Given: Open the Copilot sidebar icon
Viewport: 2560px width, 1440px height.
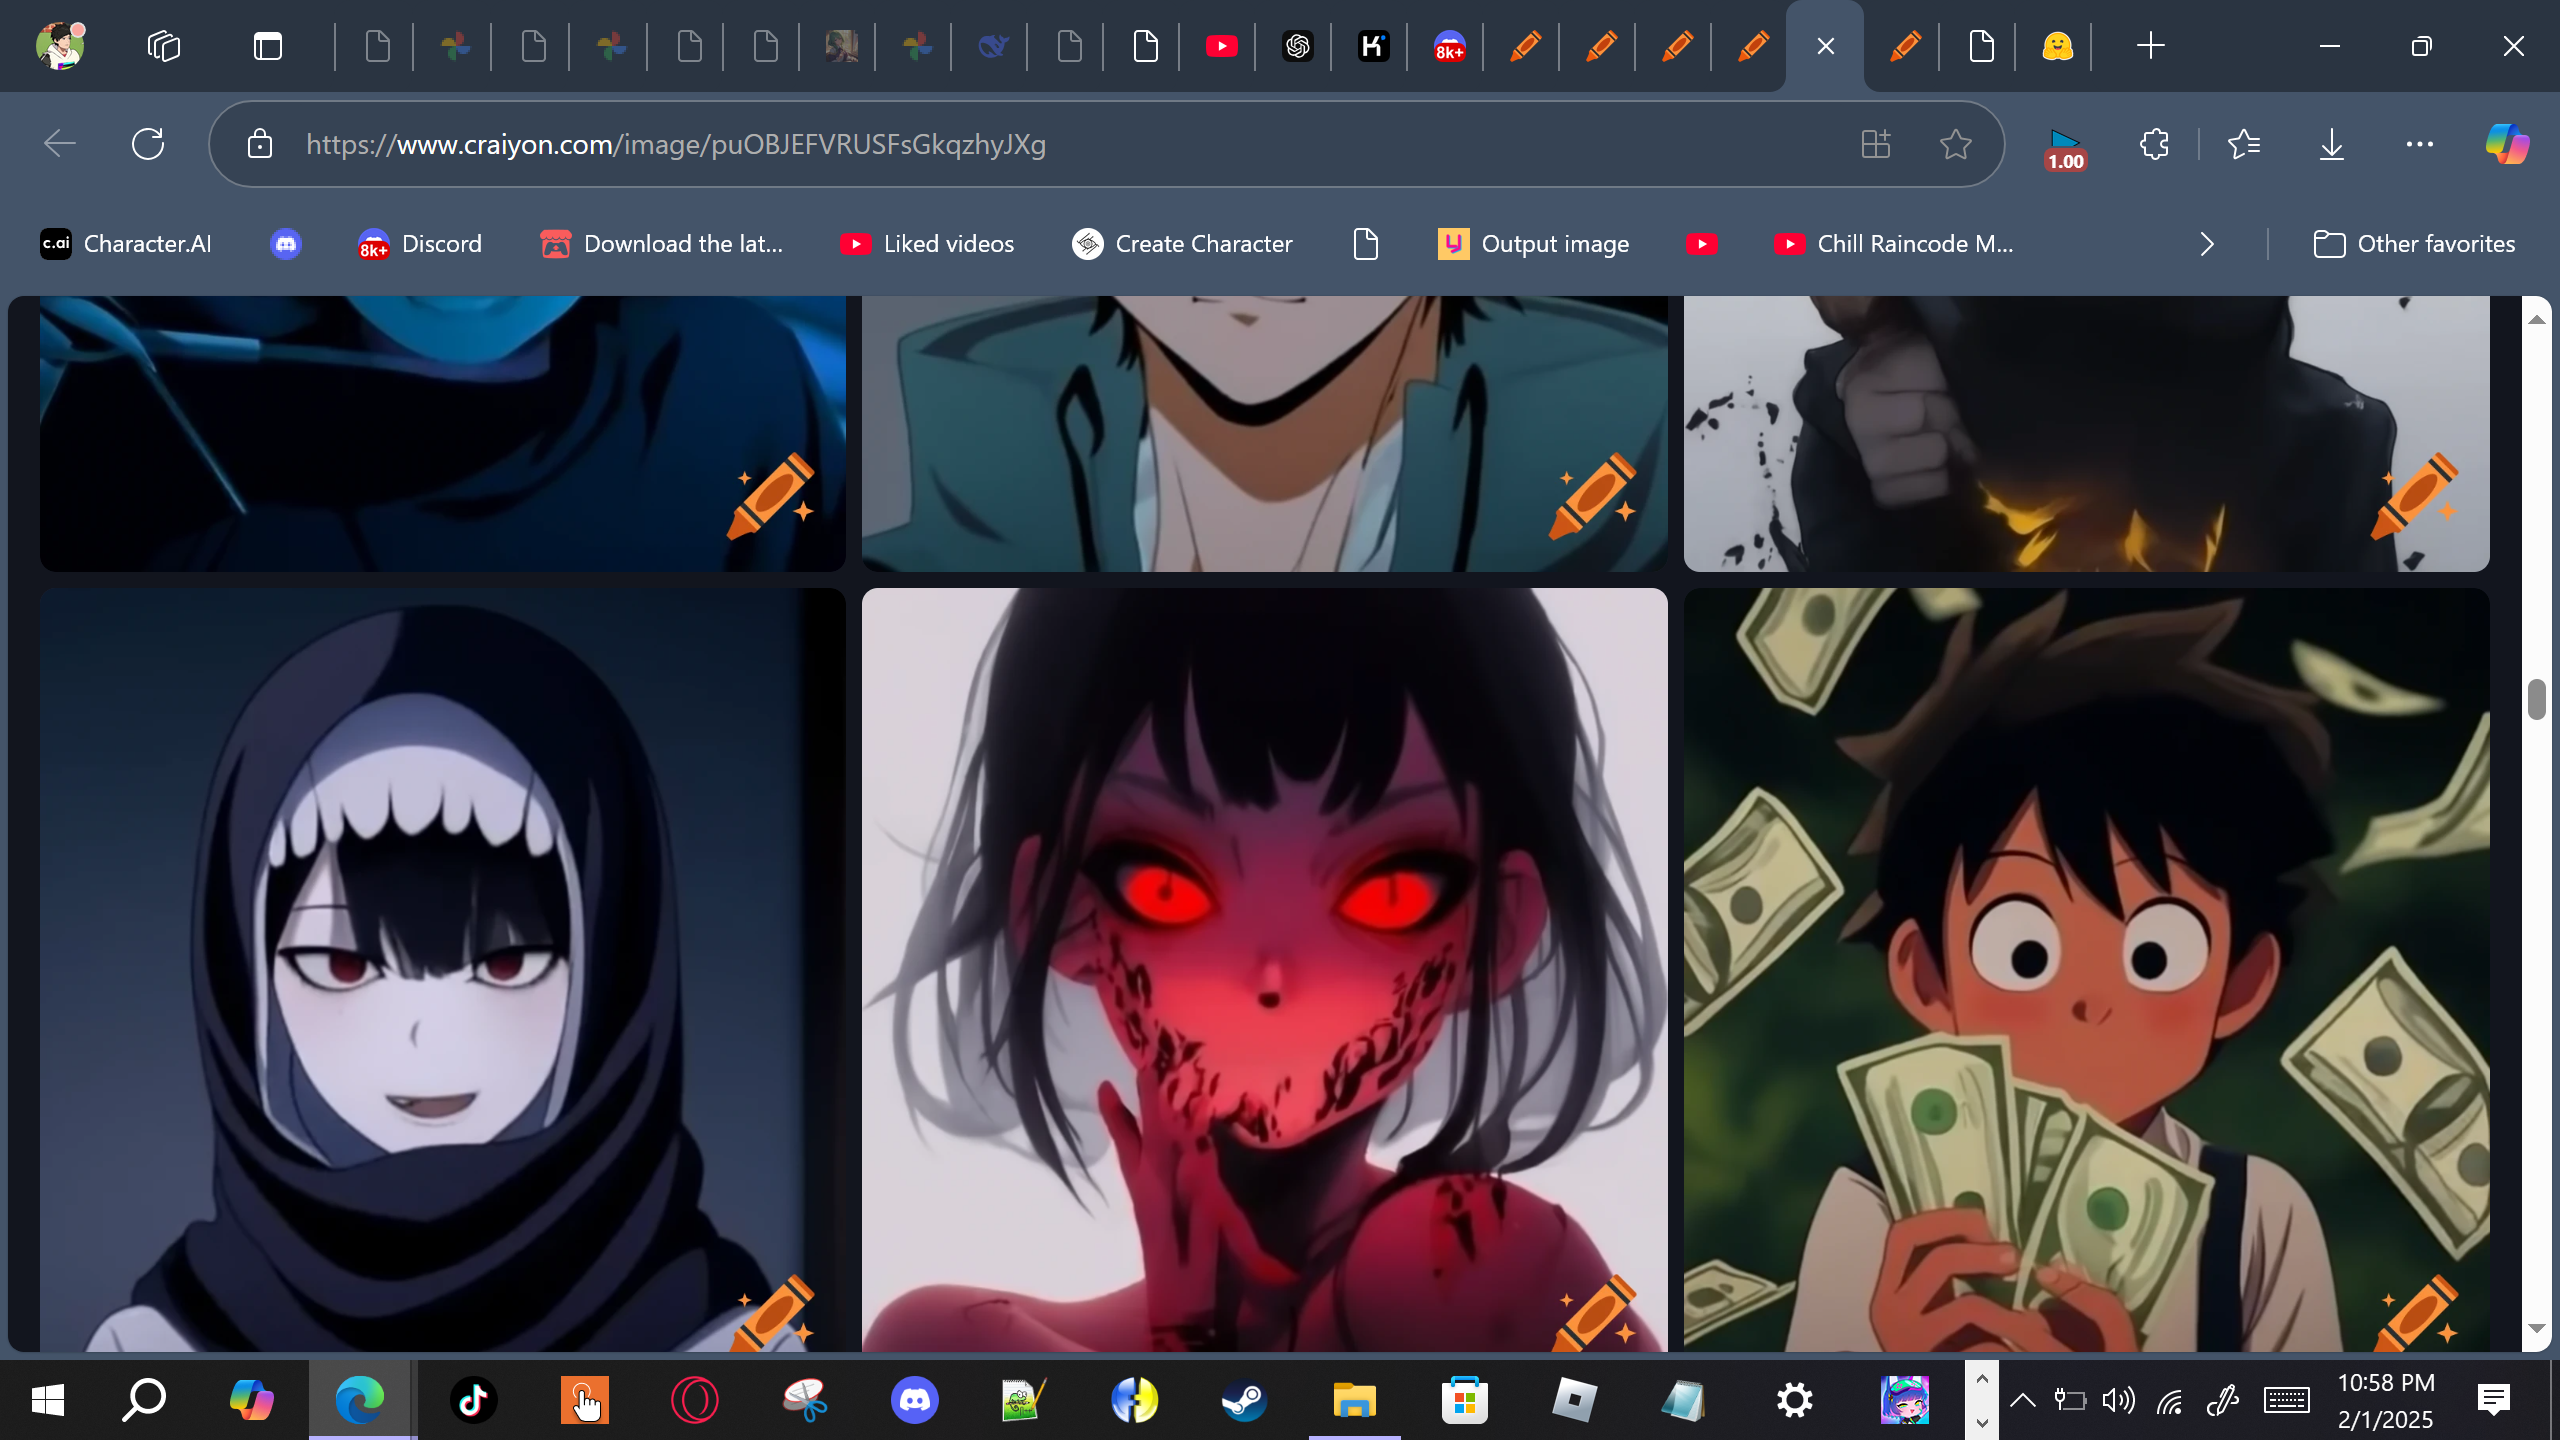Looking at the screenshot, I should point(2507,144).
